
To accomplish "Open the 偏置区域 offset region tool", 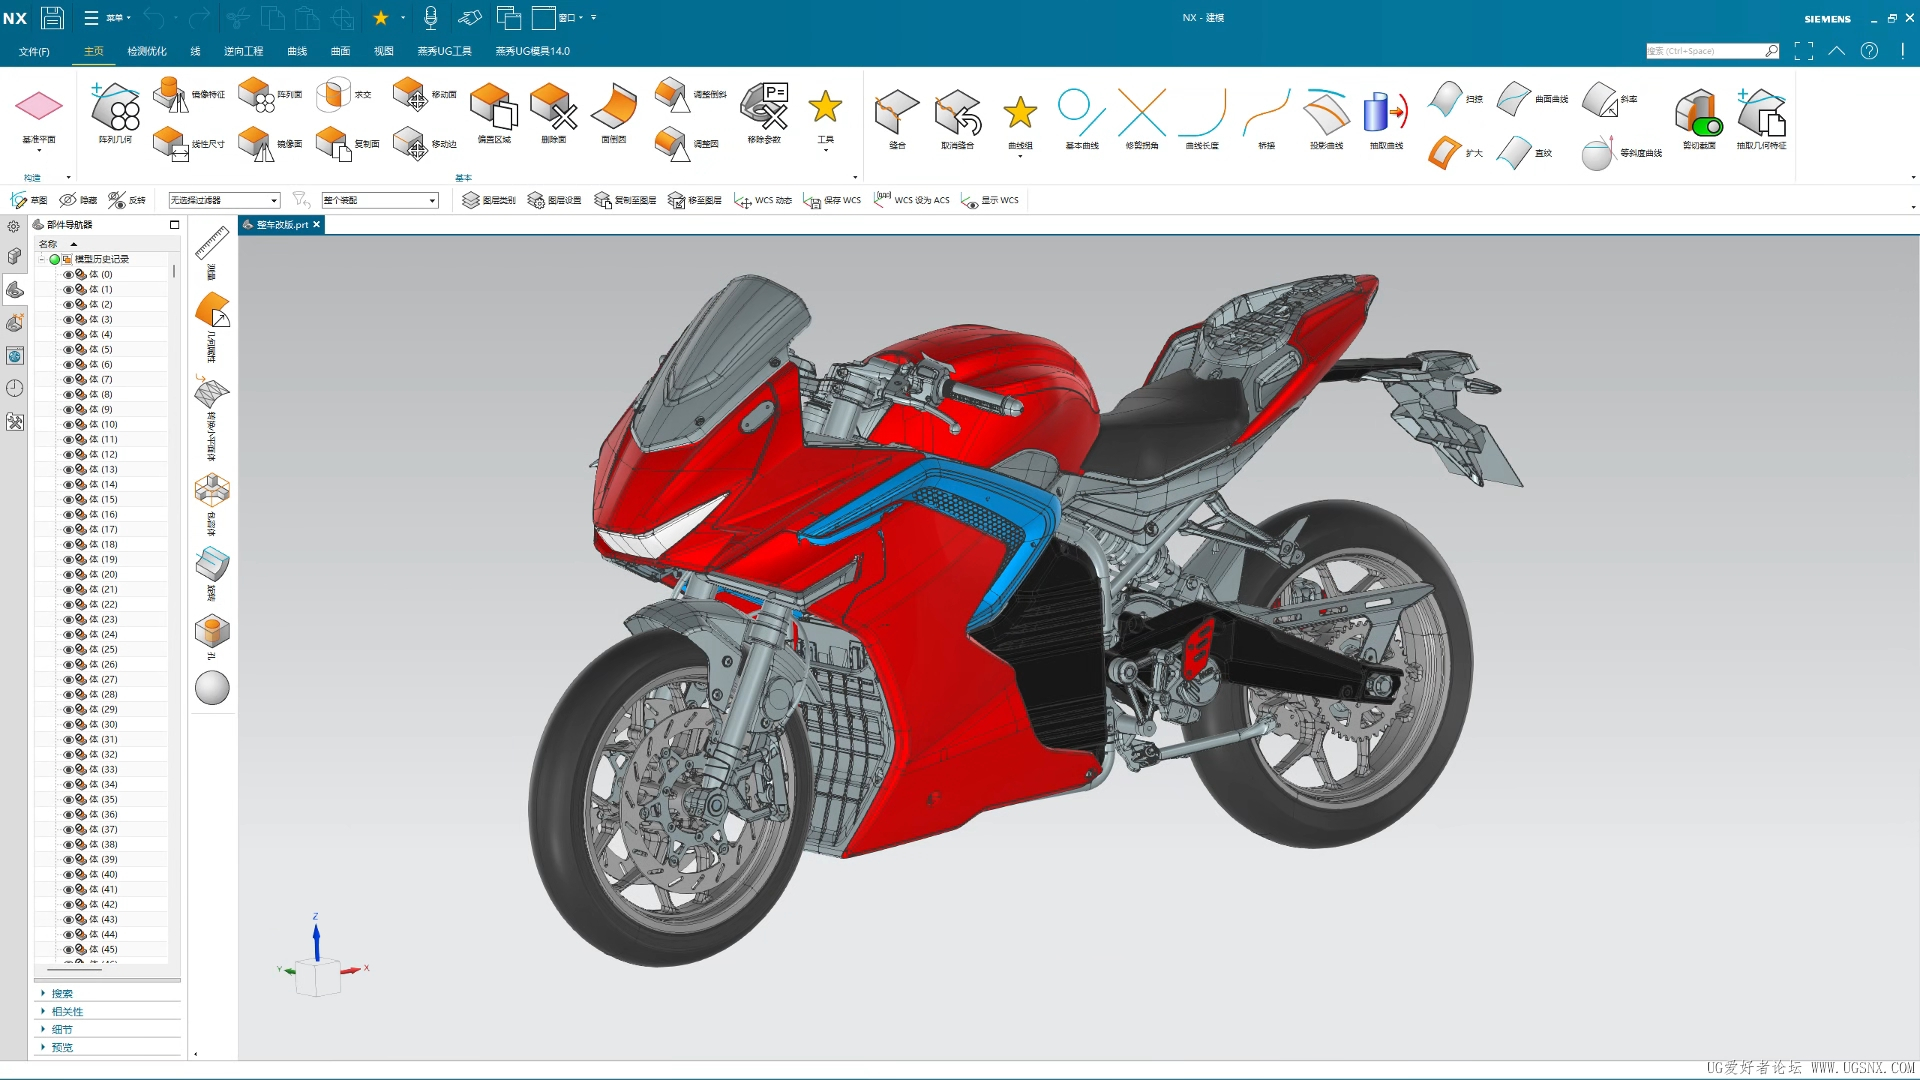I will pos(494,108).
